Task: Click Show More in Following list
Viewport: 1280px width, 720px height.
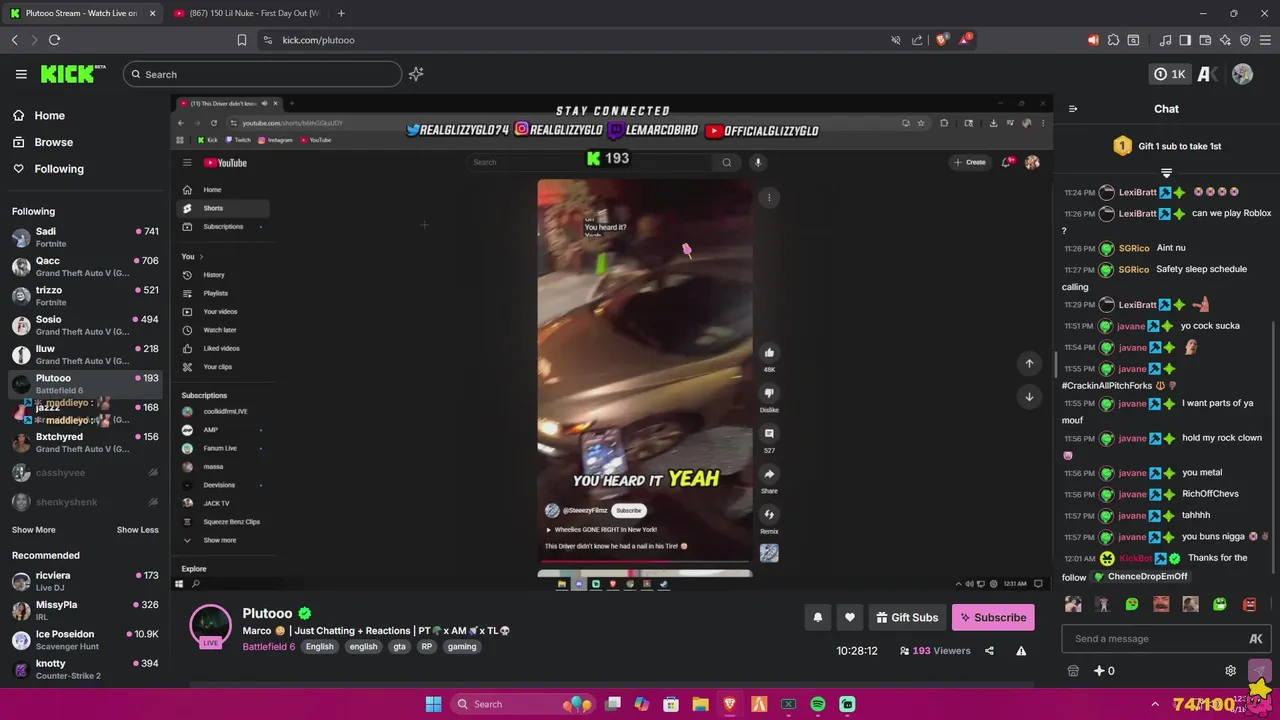Action: 34,530
